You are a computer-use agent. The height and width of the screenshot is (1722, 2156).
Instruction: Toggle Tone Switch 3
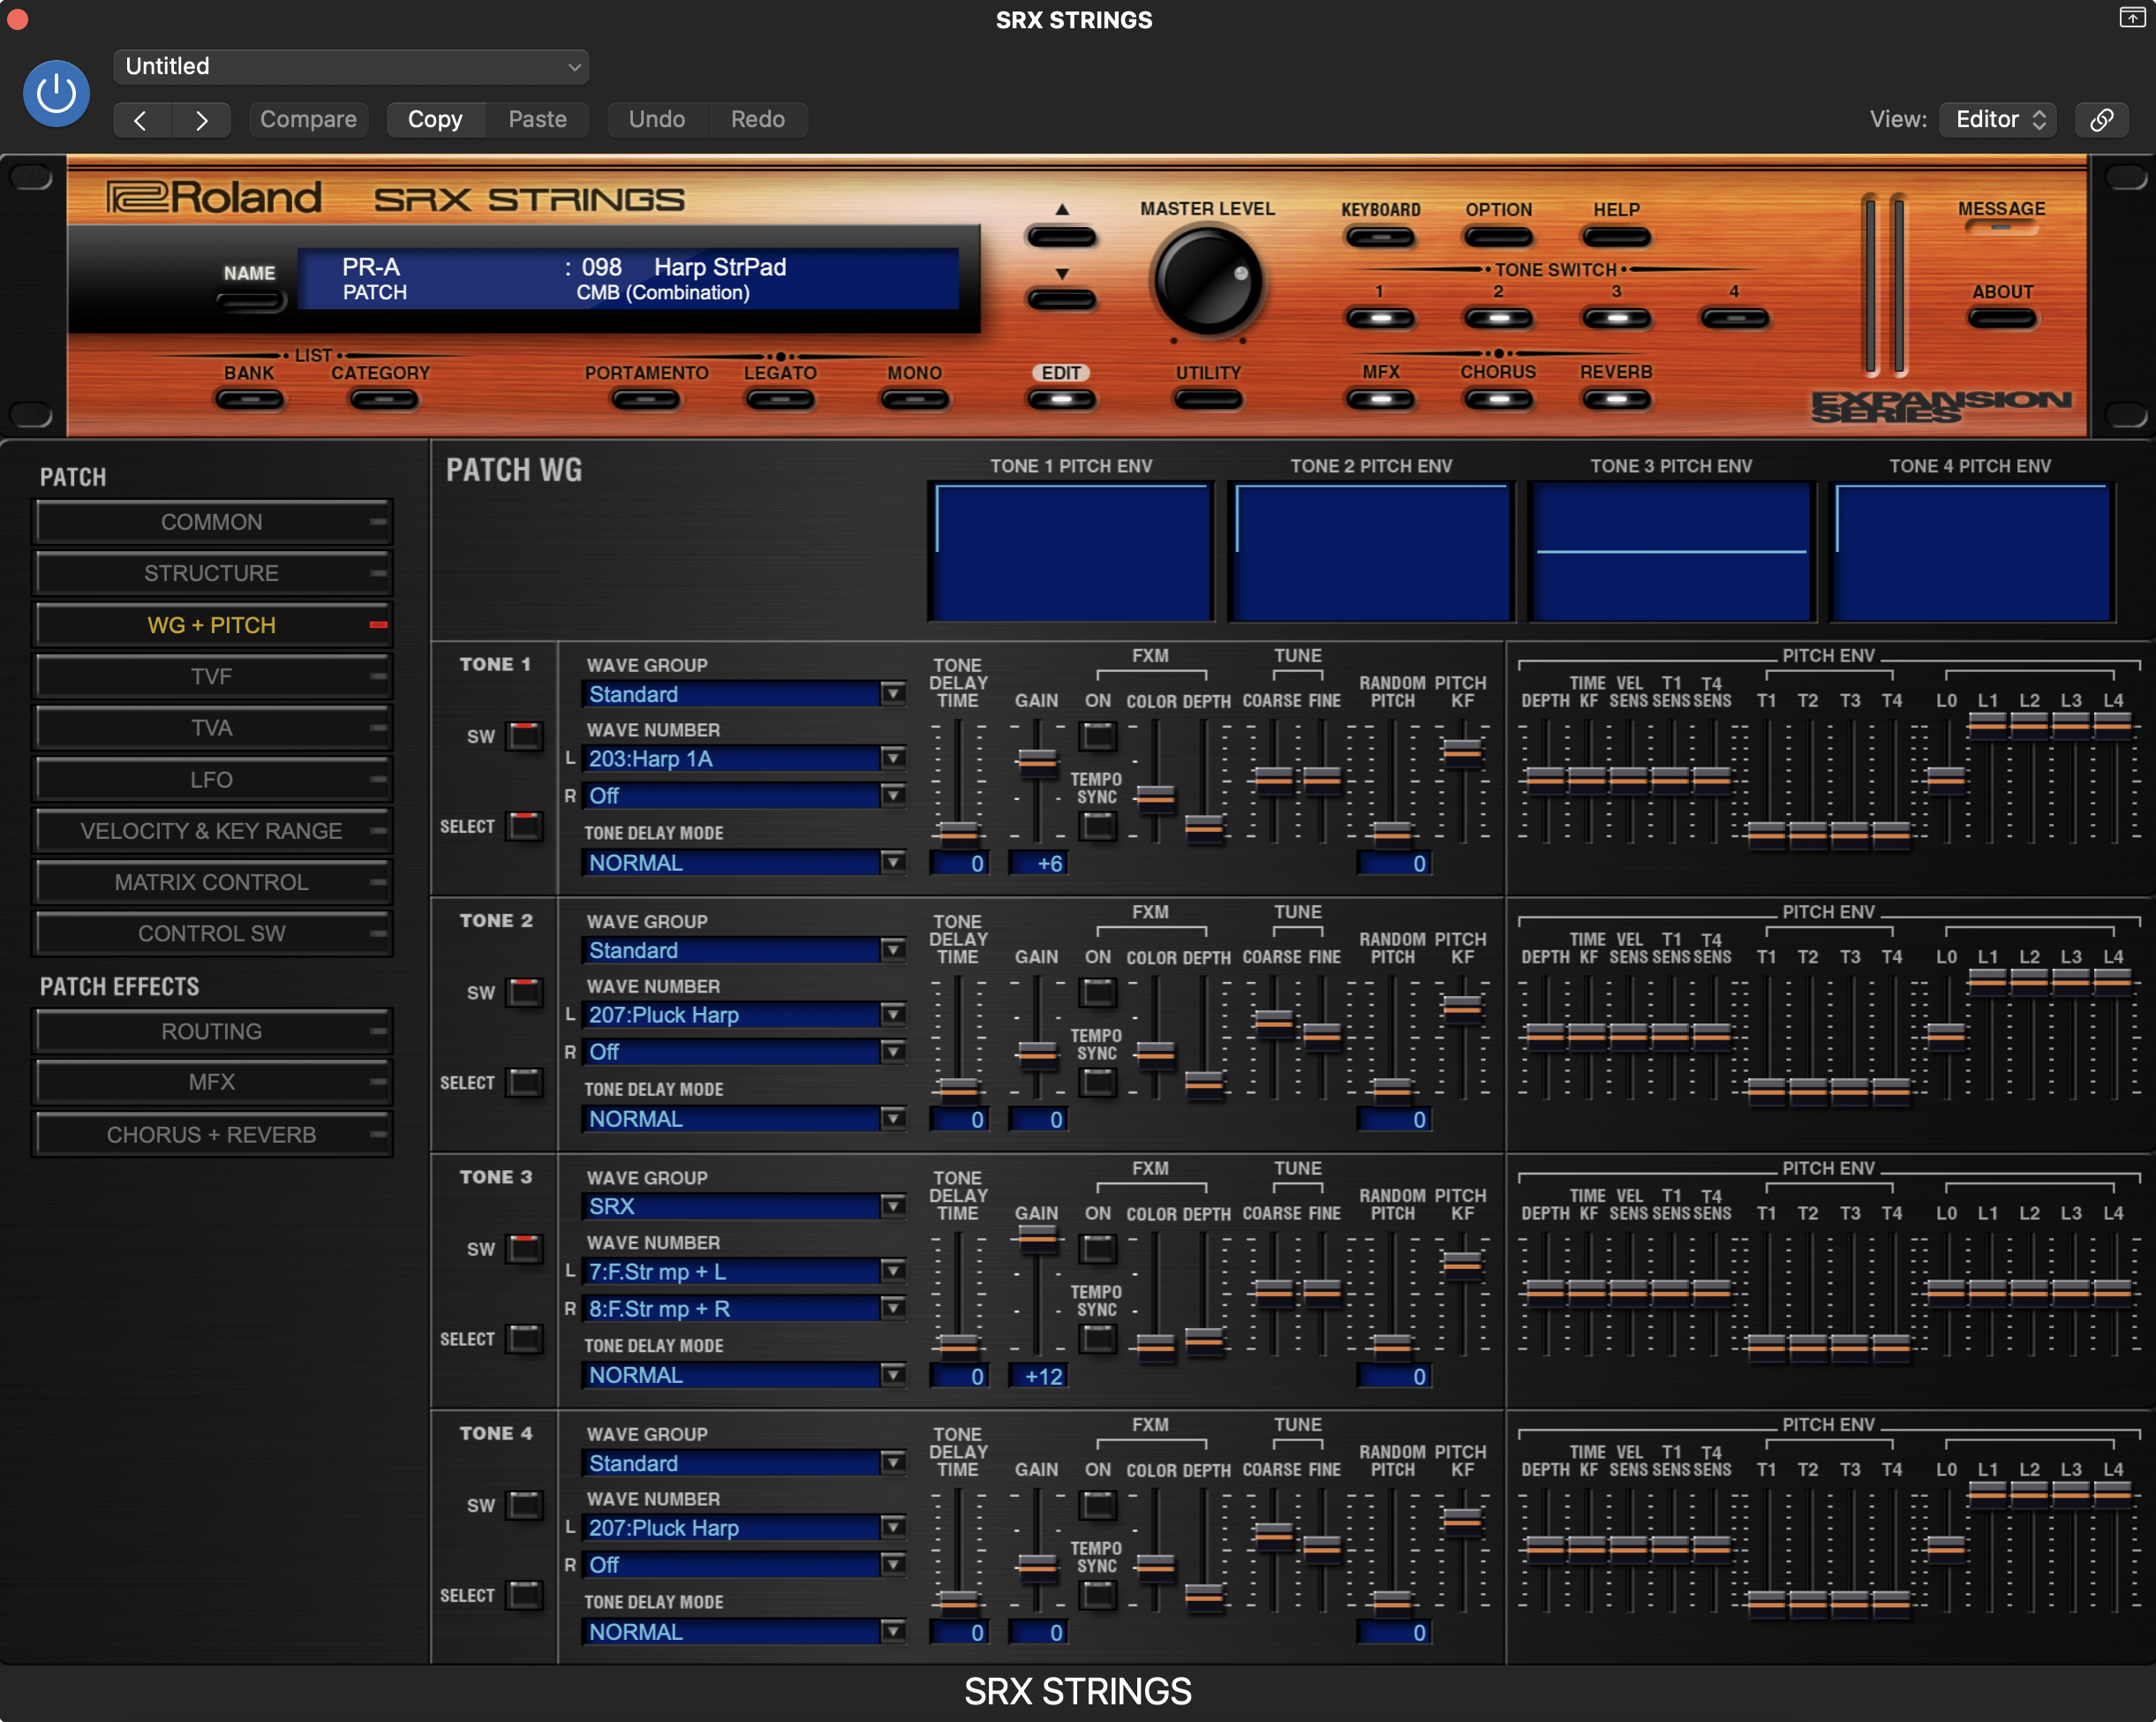[1616, 319]
